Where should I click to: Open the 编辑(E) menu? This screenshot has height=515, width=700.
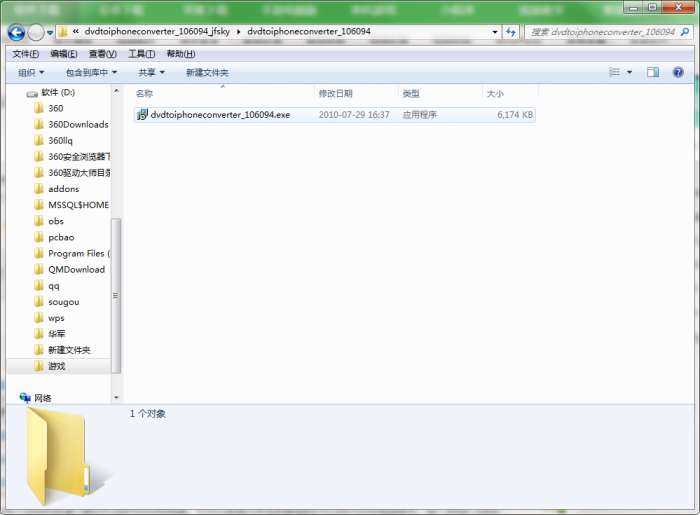pos(64,54)
